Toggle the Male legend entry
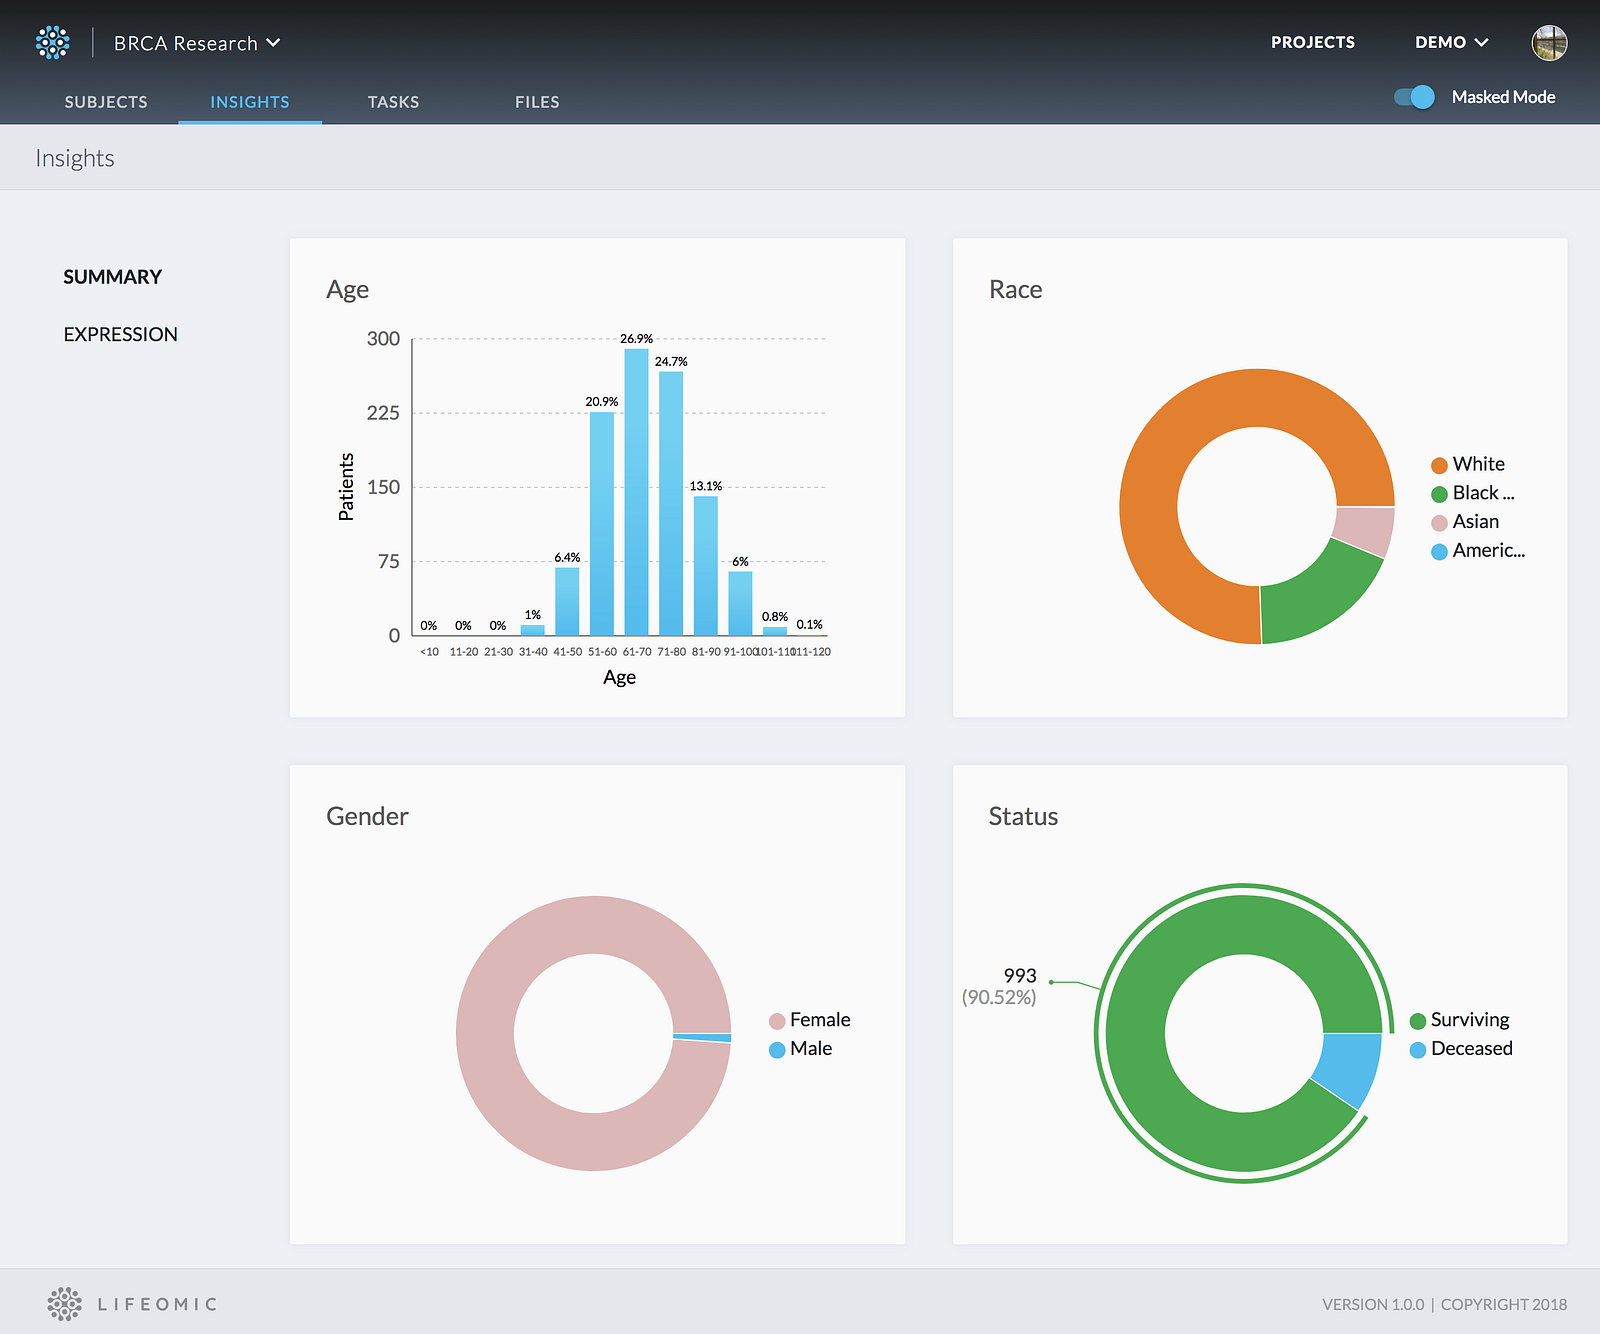The height and width of the screenshot is (1334, 1600). [x=800, y=1049]
